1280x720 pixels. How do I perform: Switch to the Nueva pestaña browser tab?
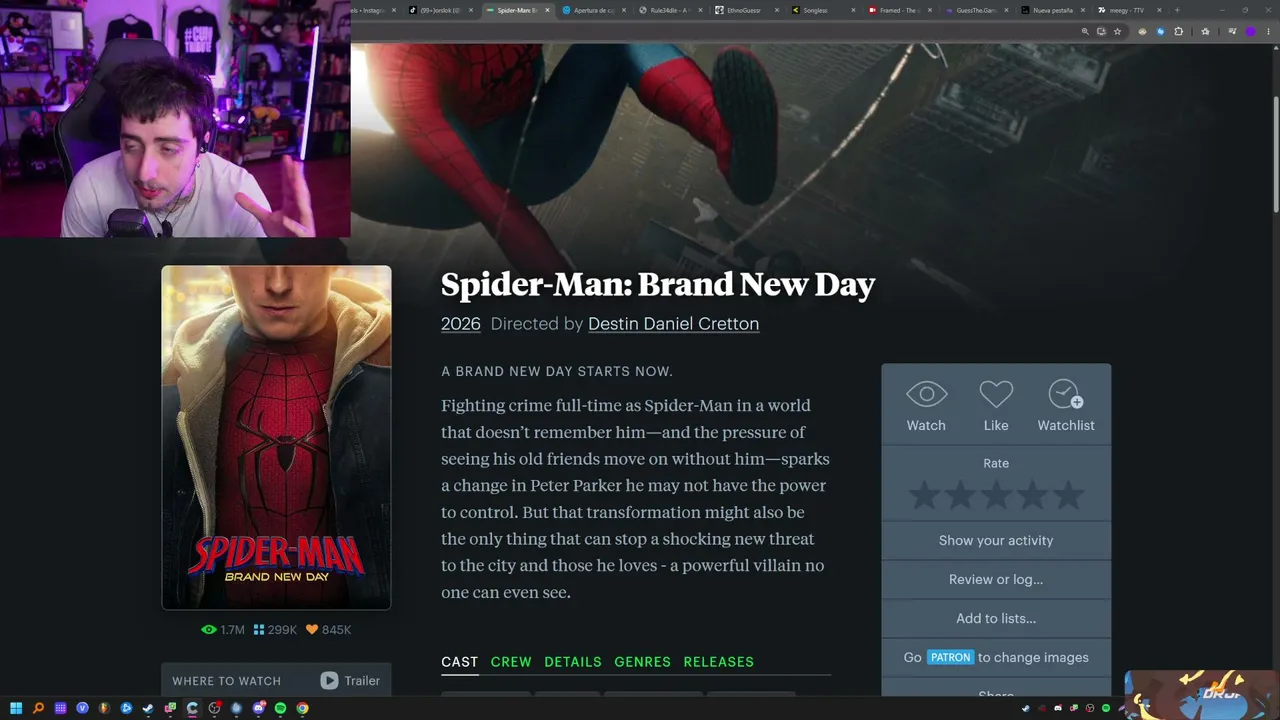click(1055, 10)
